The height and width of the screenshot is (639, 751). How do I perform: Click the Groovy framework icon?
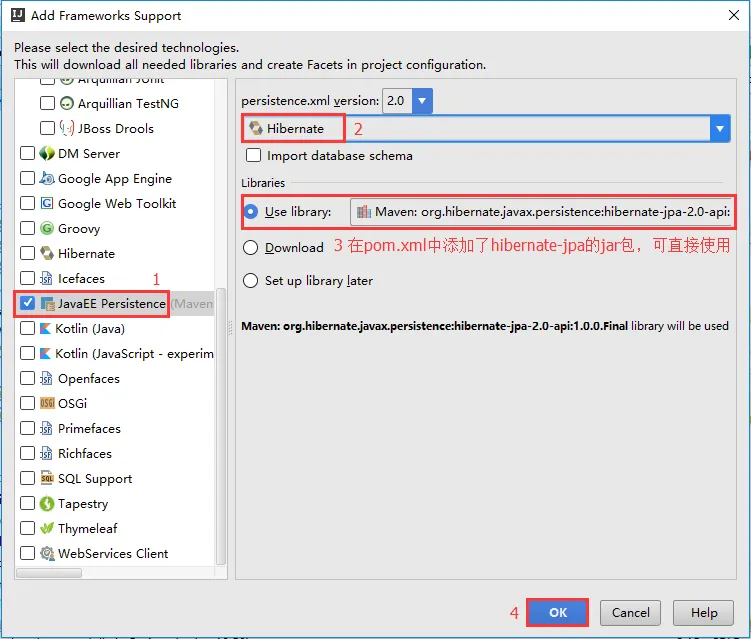tap(46, 228)
